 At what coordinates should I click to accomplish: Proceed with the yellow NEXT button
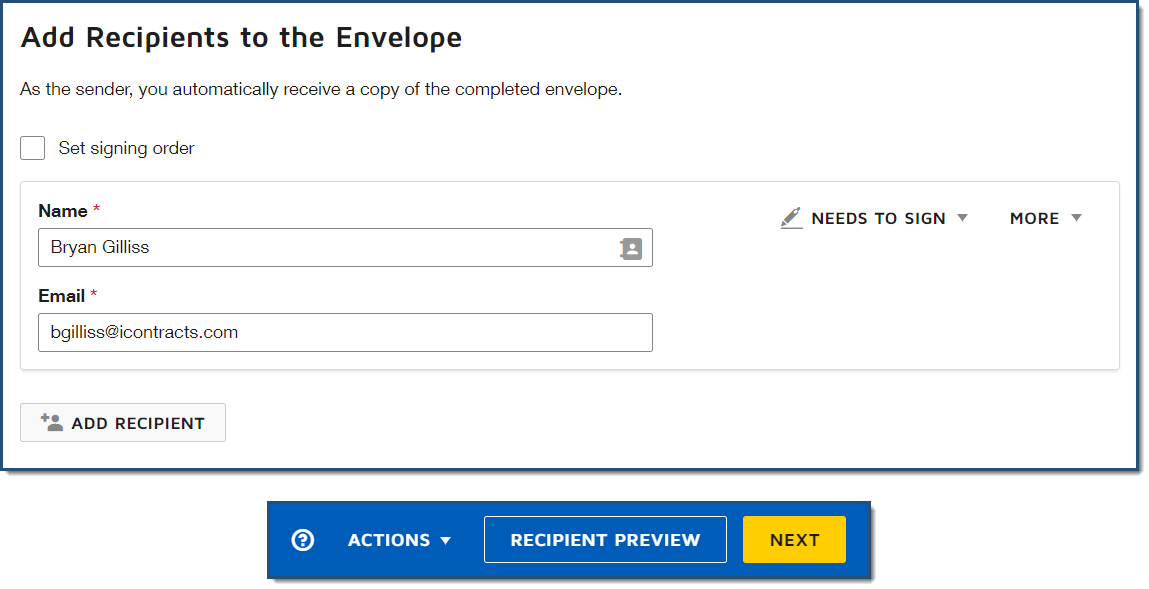click(x=794, y=540)
